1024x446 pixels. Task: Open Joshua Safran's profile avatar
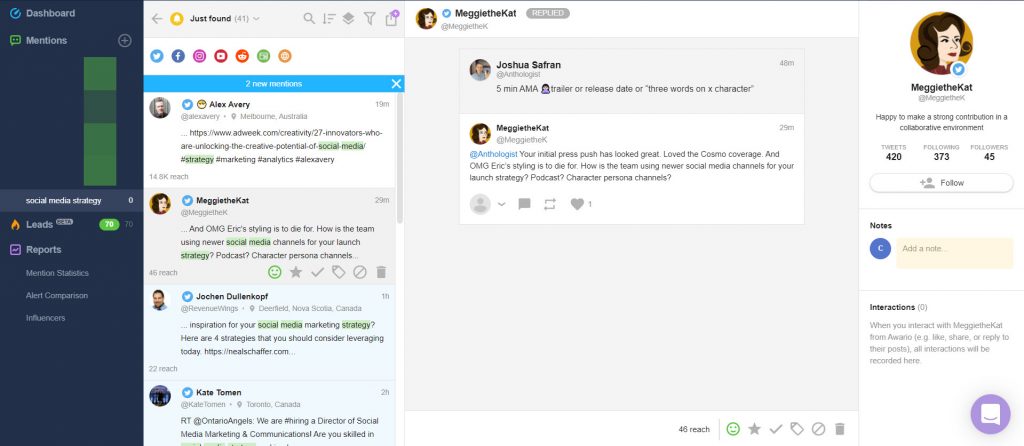click(x=480, y=70)
